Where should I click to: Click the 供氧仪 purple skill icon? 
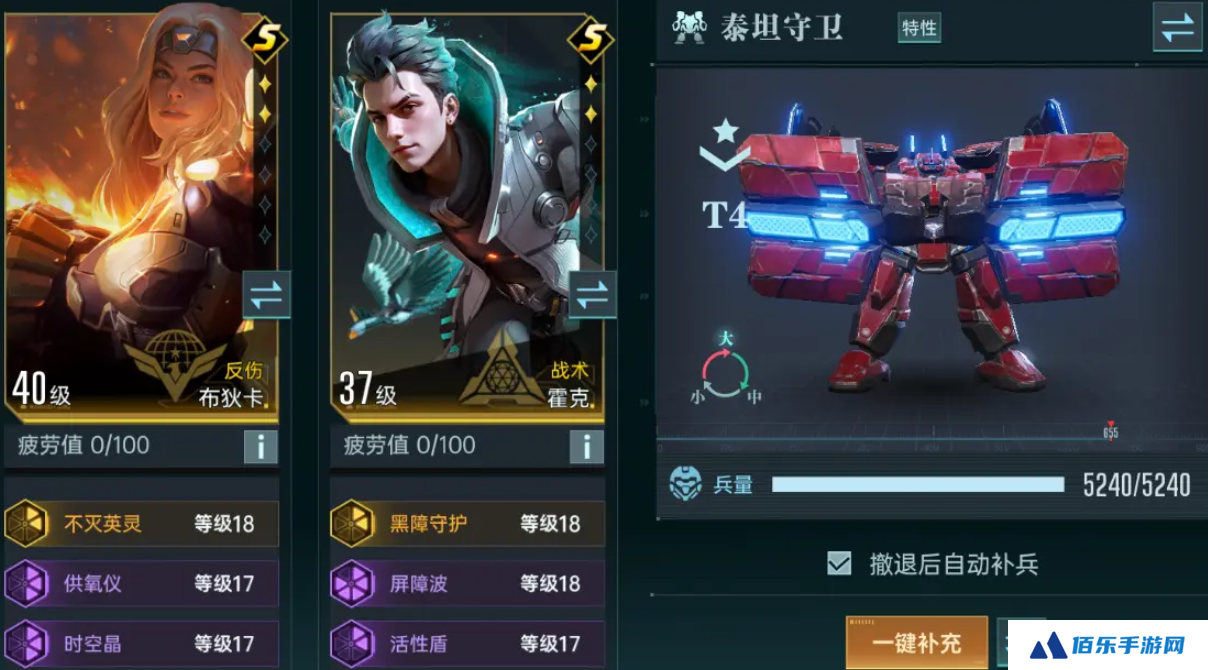click(25, 583)
